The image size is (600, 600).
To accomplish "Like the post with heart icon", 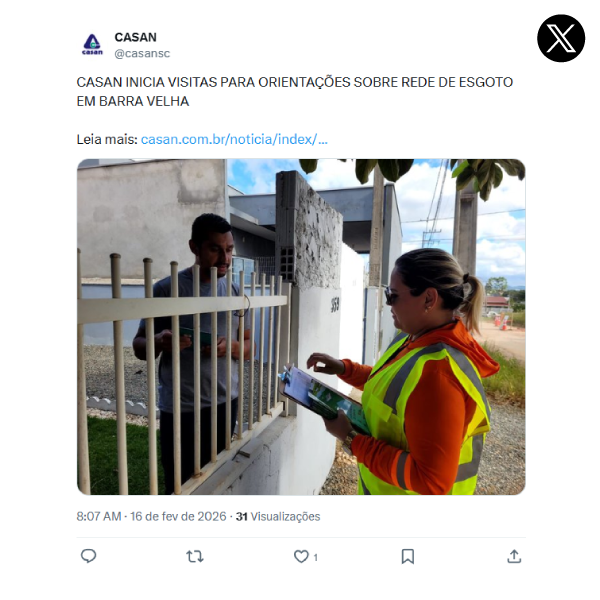I will [301, 556].
